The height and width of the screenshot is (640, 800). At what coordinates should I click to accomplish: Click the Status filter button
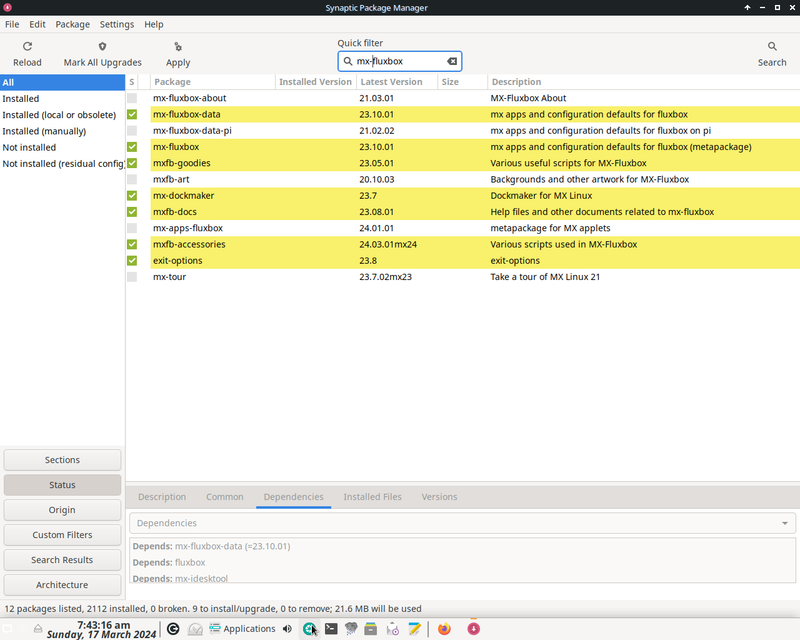[x=62, y=485]
